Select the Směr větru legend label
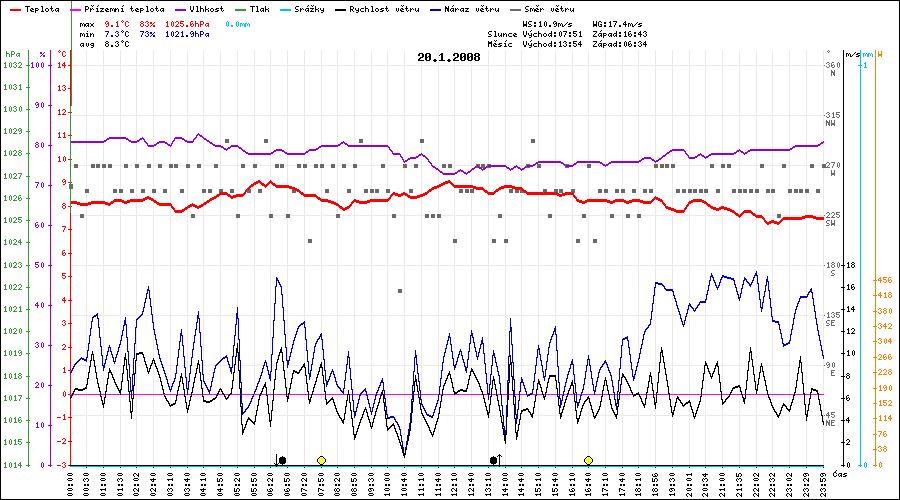The height and width of the screenshot is (500, 900). click(549, 9)
